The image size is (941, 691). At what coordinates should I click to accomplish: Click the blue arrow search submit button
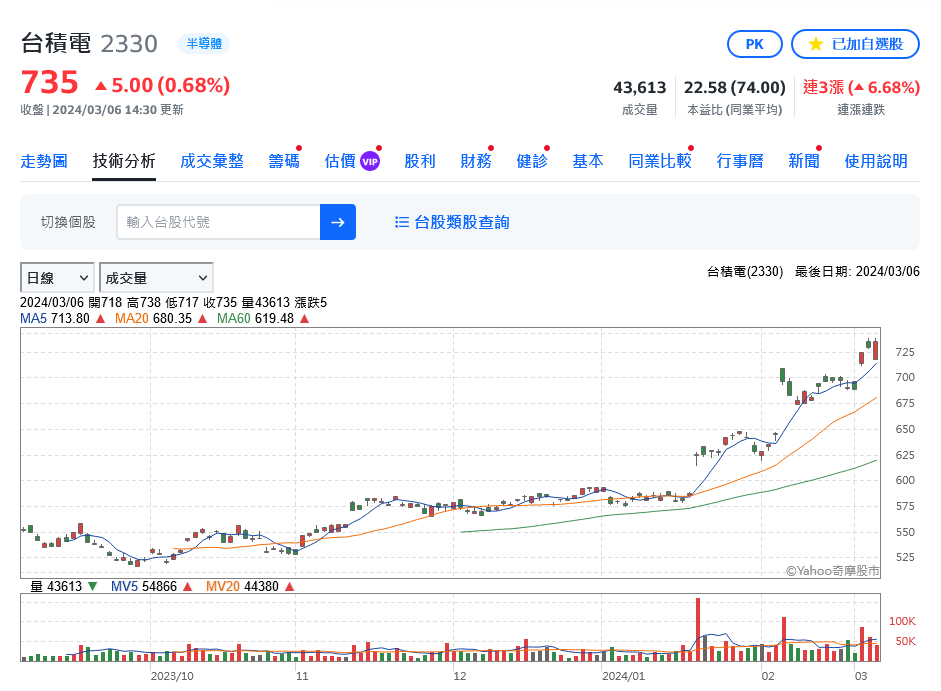[338, 222]
